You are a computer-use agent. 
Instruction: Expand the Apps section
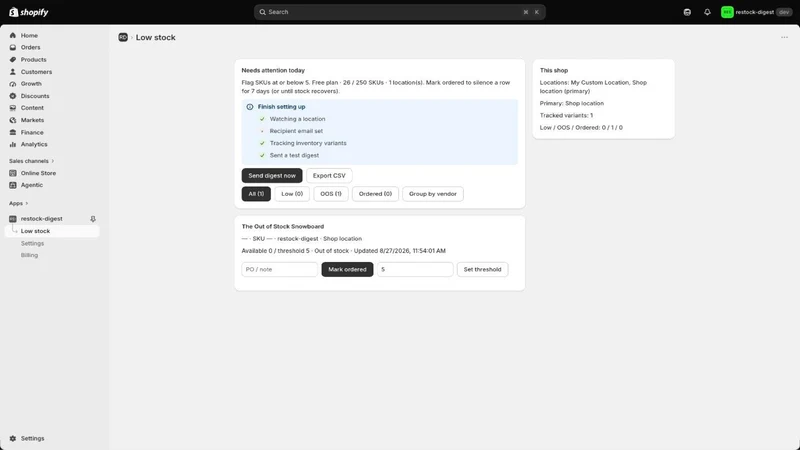click(x=18, y=203)
